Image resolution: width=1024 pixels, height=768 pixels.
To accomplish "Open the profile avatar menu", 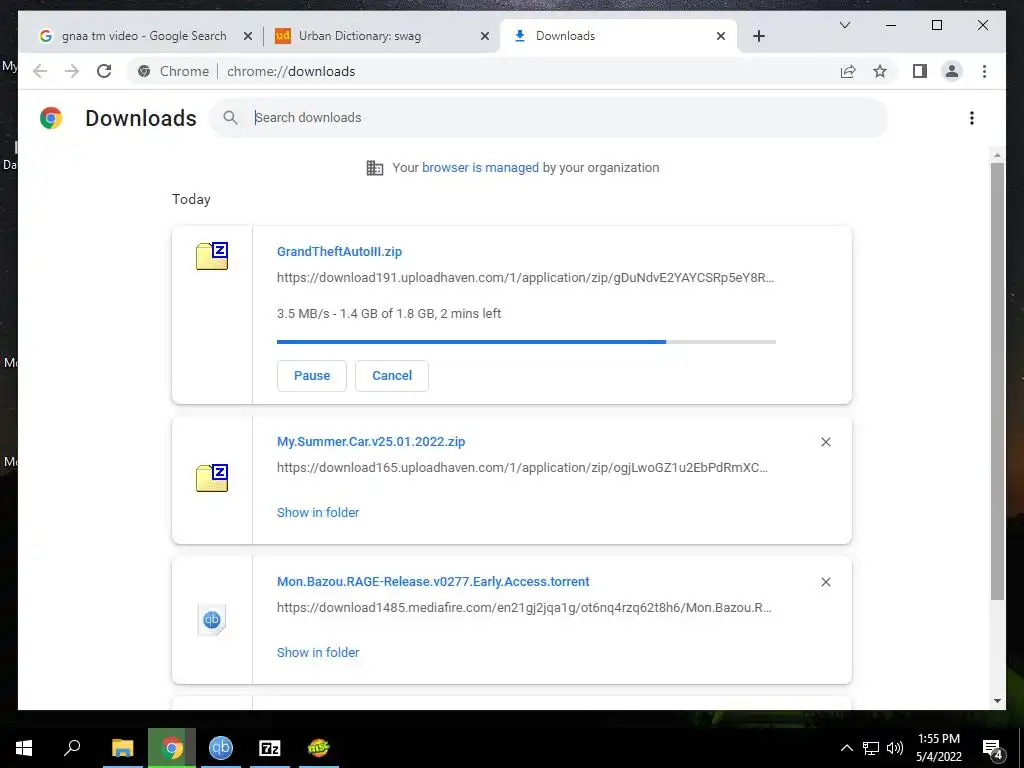I will (952, 71).
